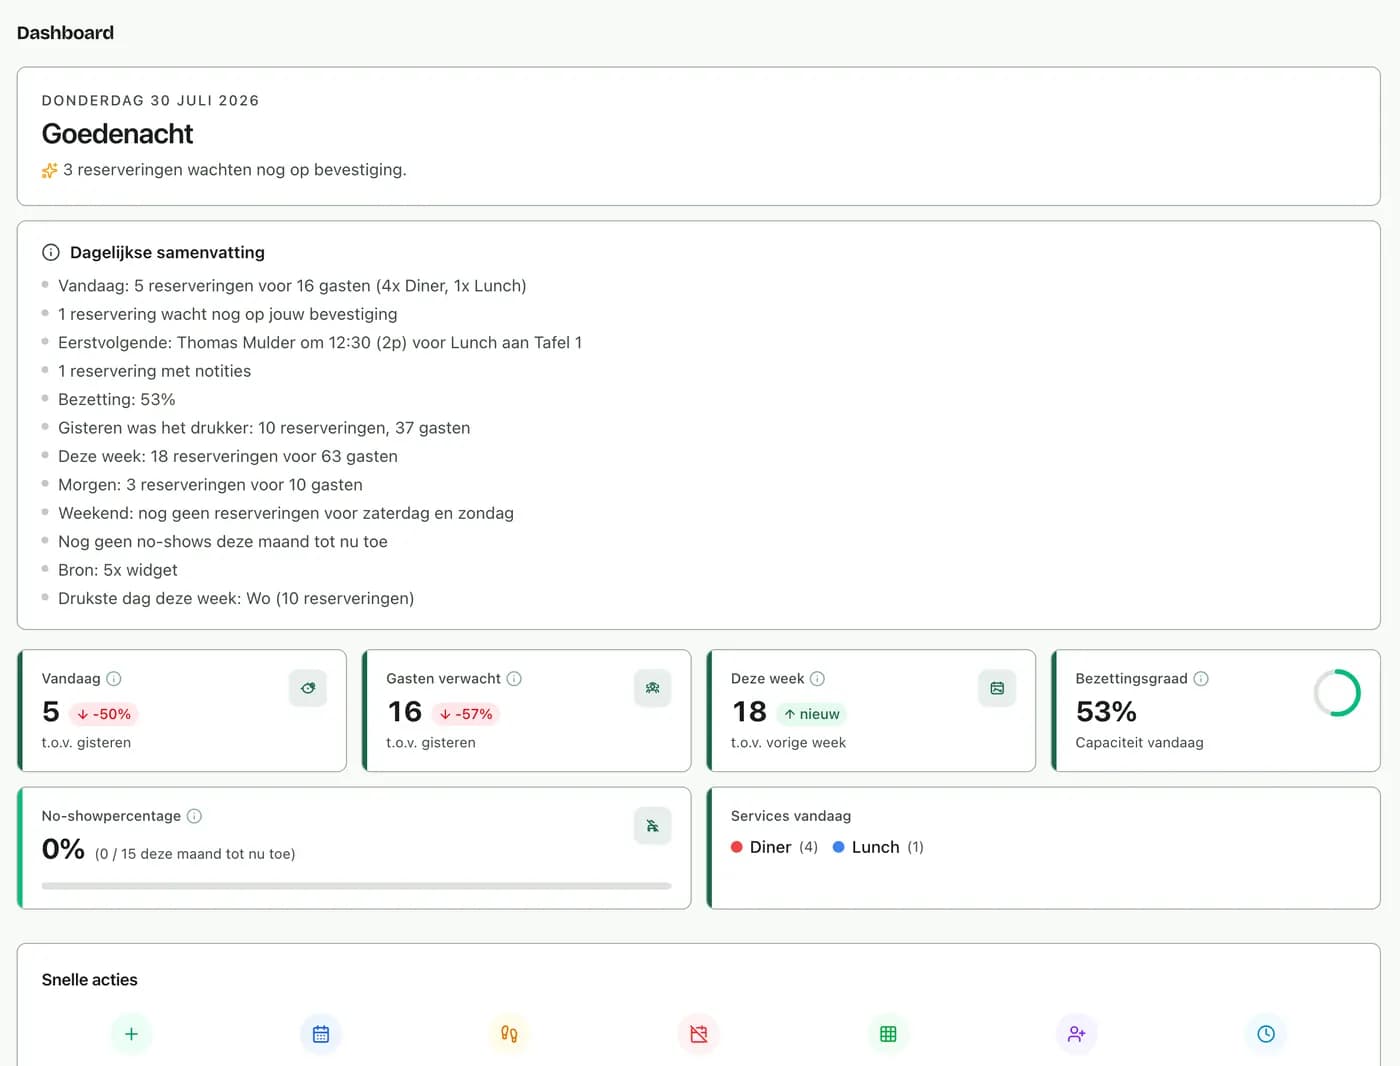The width and height of the screenshot is (1400, 1066).
Task: Click the 53% value in Bezettingsgraad card
Action: coord(1106,712)
